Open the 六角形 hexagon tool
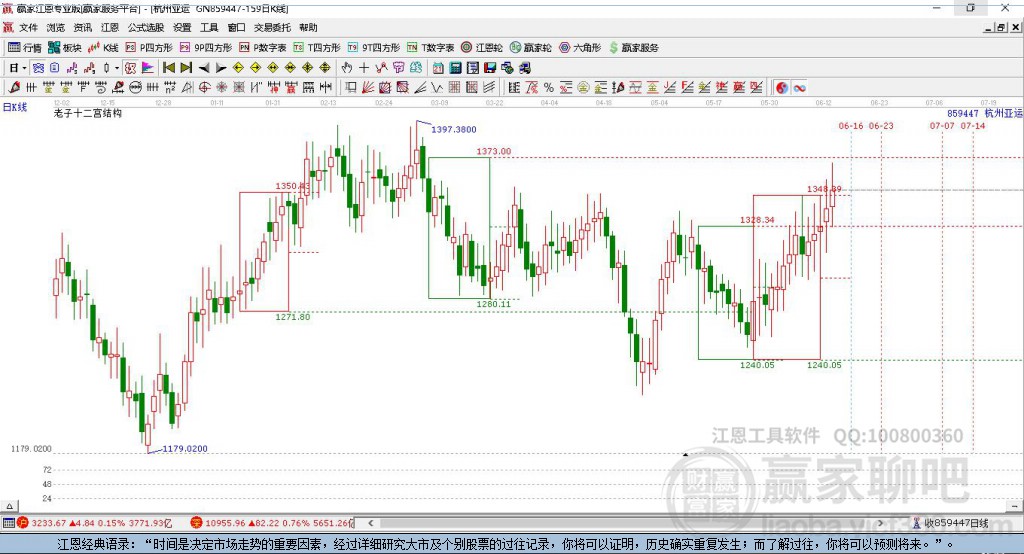This screenshot has width=1024, height=554. (x=580, y=48)
